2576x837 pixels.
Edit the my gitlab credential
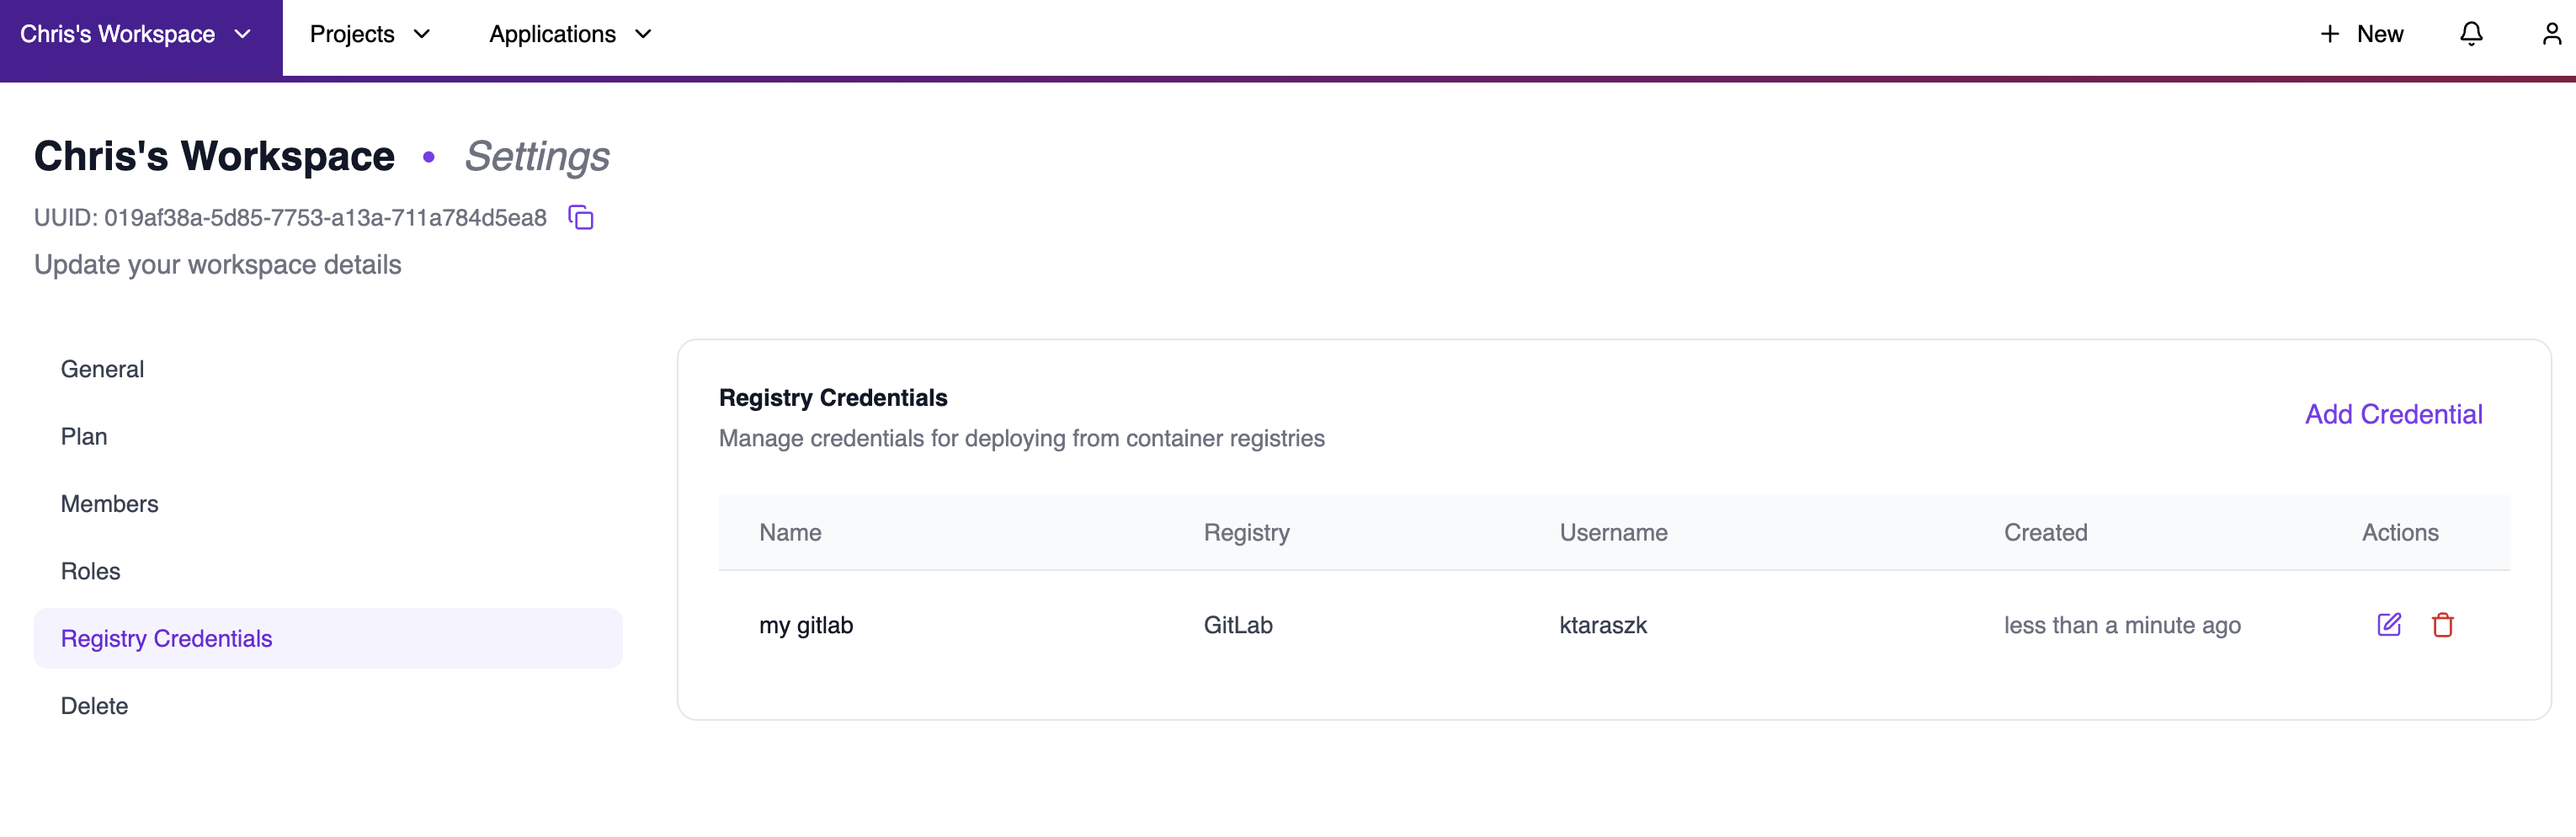click(x=2389, y=624)
